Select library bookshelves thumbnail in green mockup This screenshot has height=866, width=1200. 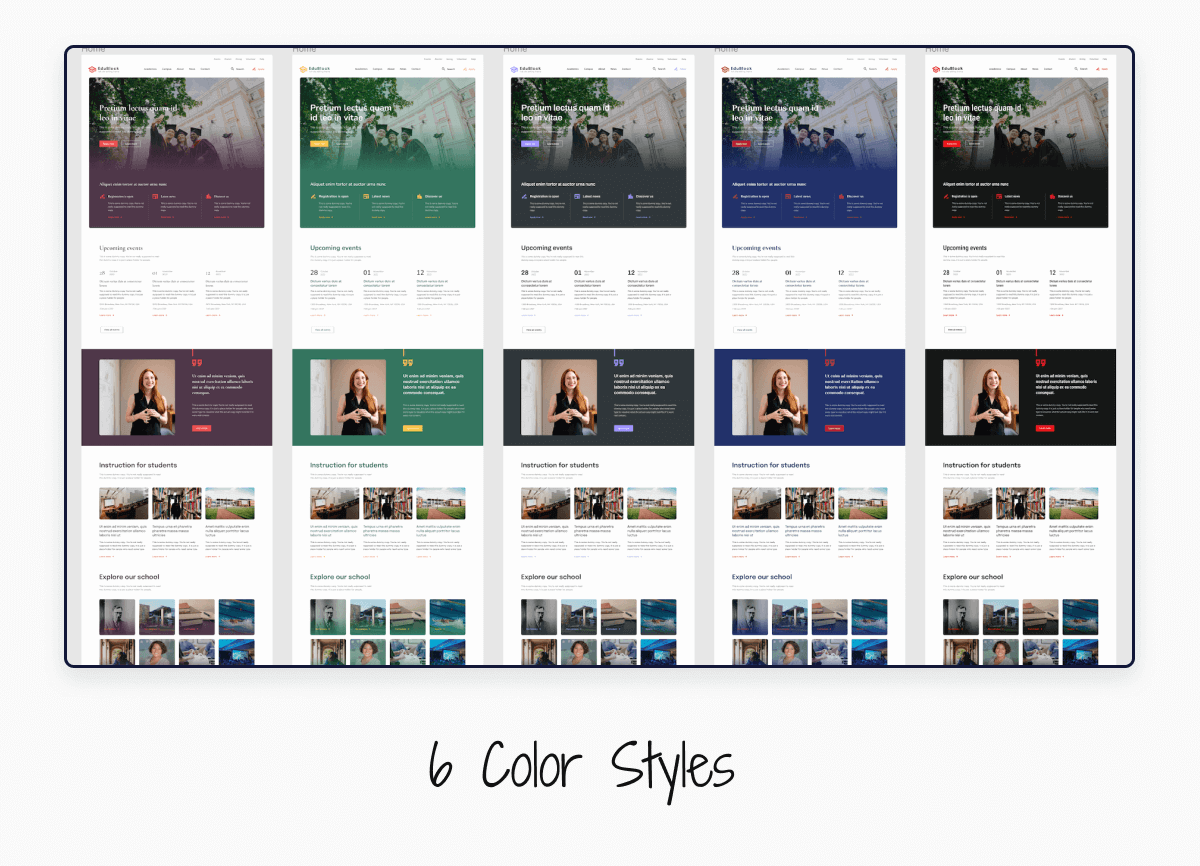pos(388,504)
